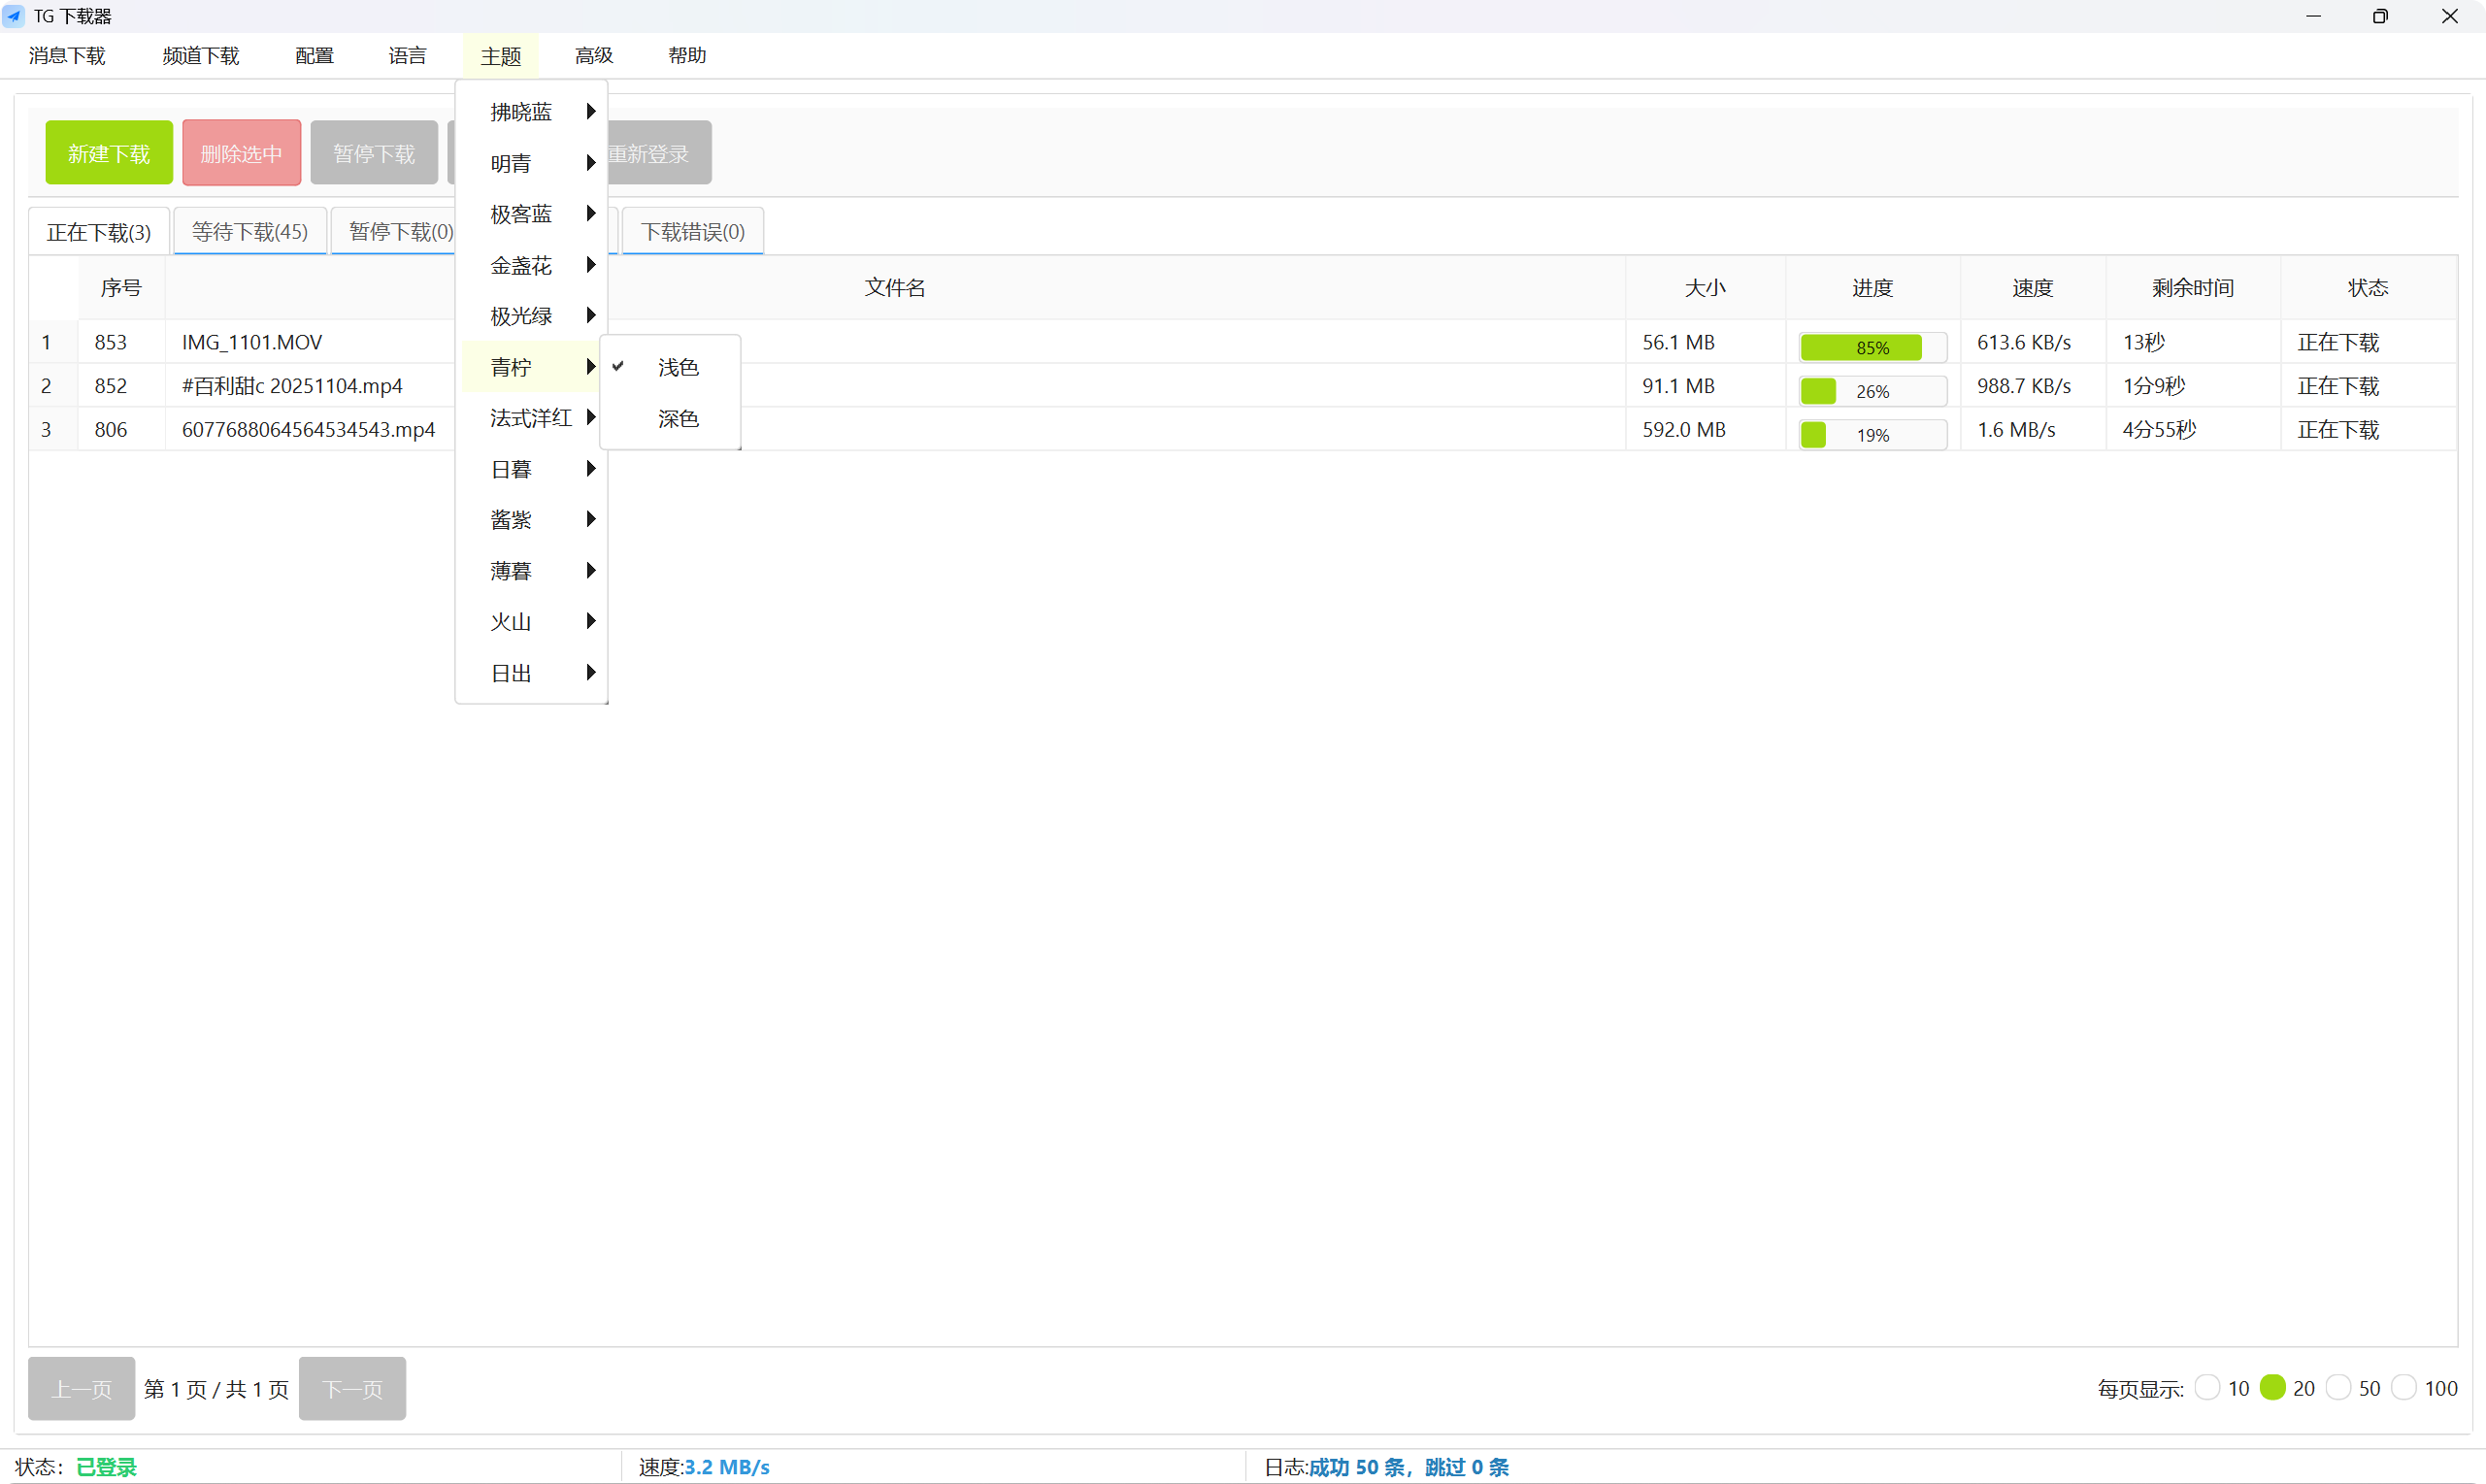Click the 删除选中 button
The width and height of the screenshot is (2486, 1484).
[240, 152]
